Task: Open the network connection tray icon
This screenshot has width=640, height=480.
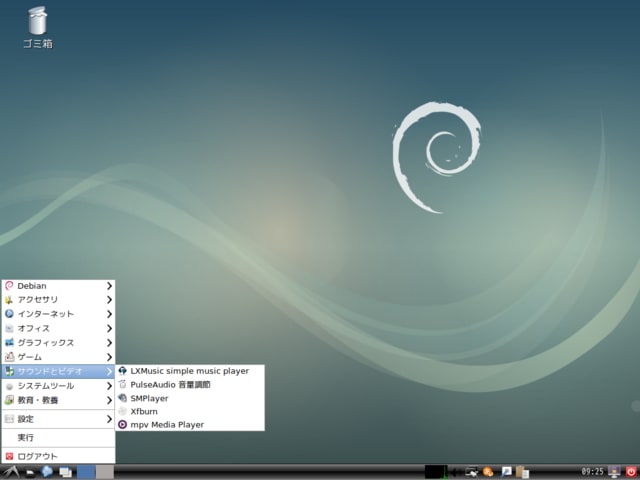Action: click(x=471, y=472)
